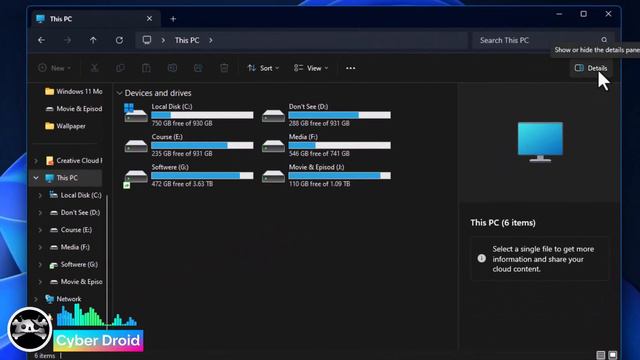Screen dimensions: 640x360
Task: Open the Sort dropdown
Action: (263, 68)
